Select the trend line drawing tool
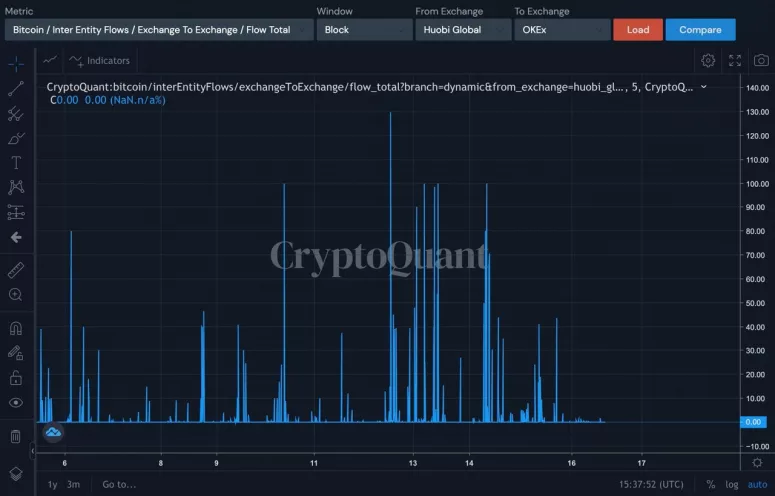The height and width of the screenshot is (496, 775). [x=16, y=88]
